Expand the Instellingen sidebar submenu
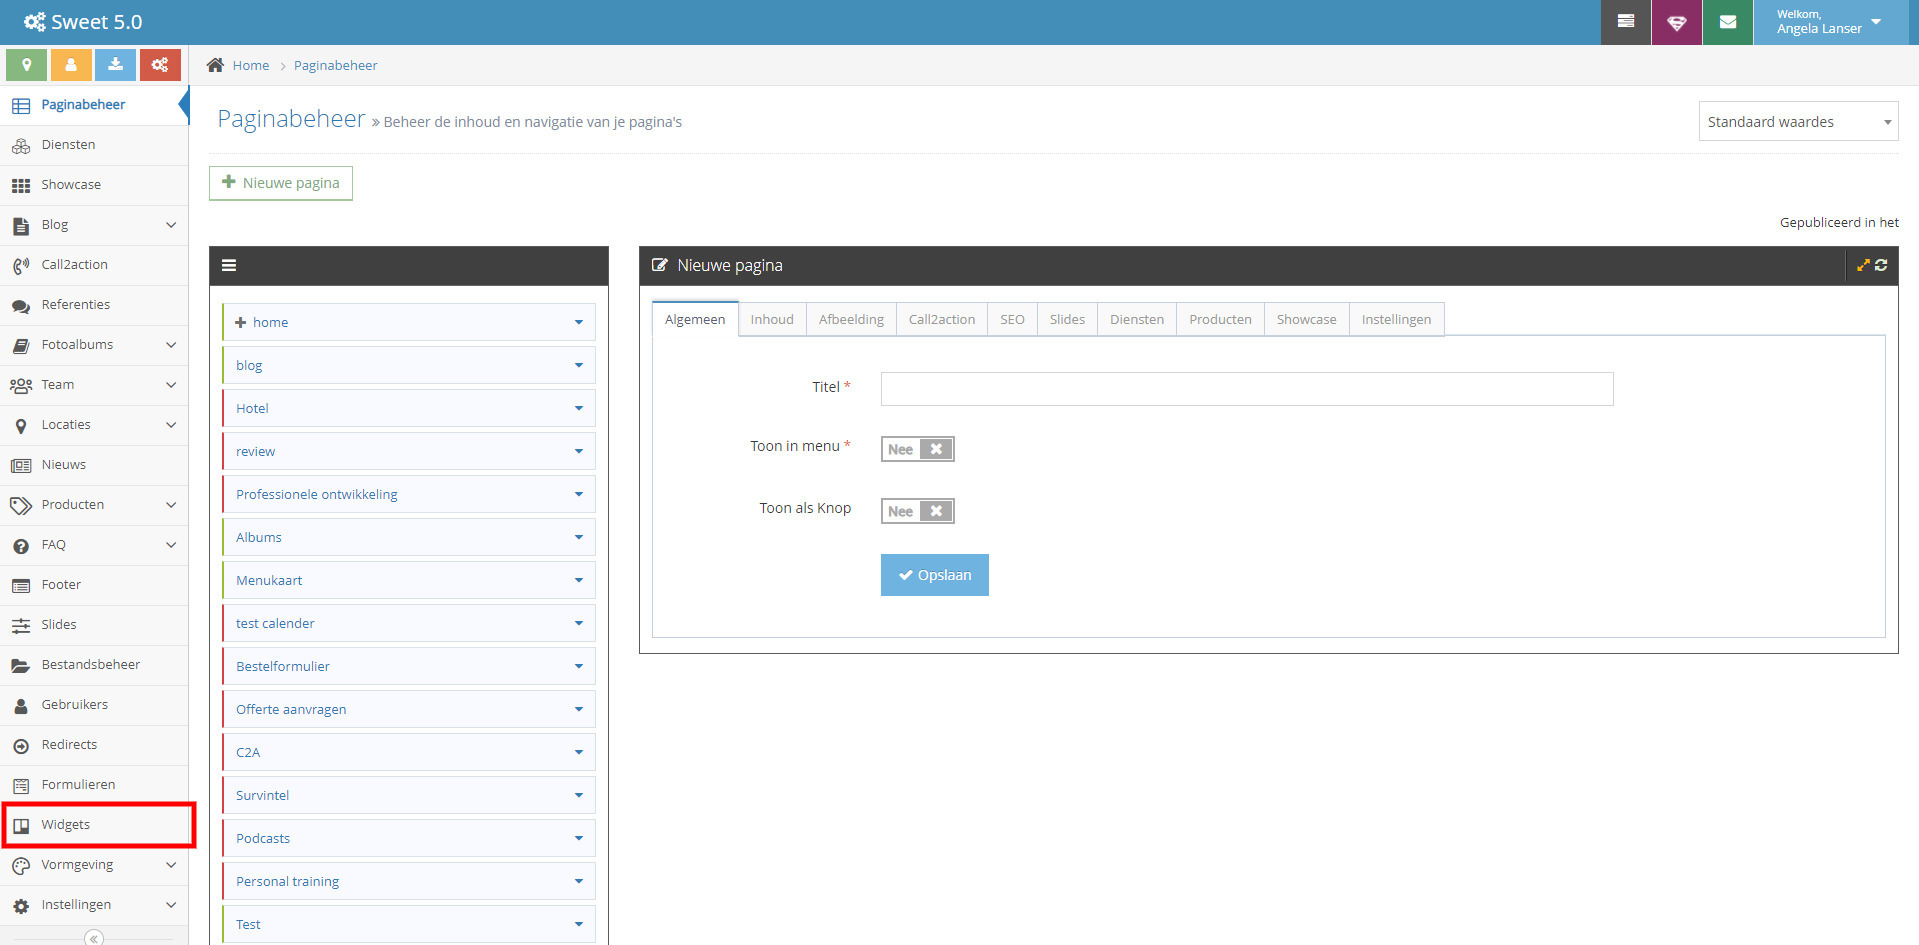Screen dimensions: 1919x945 tap(171, 905)
